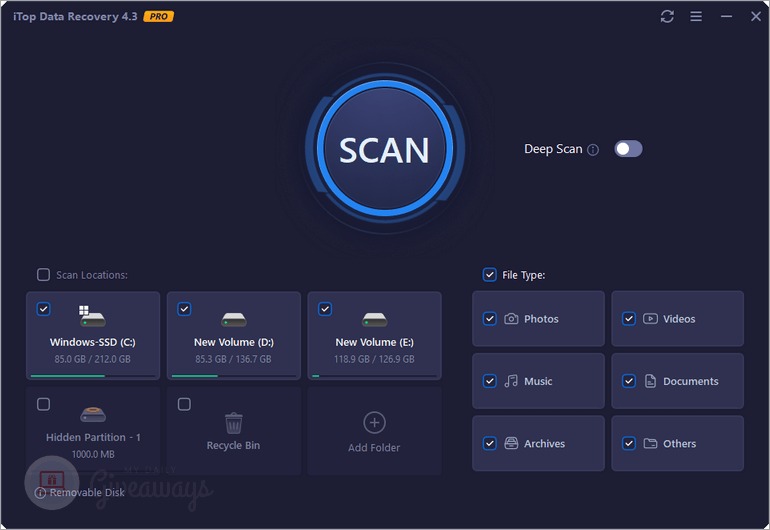Check the Recycle Bin checkbox
The width and height of the screenshot is (770, 530).
point(184,404)
